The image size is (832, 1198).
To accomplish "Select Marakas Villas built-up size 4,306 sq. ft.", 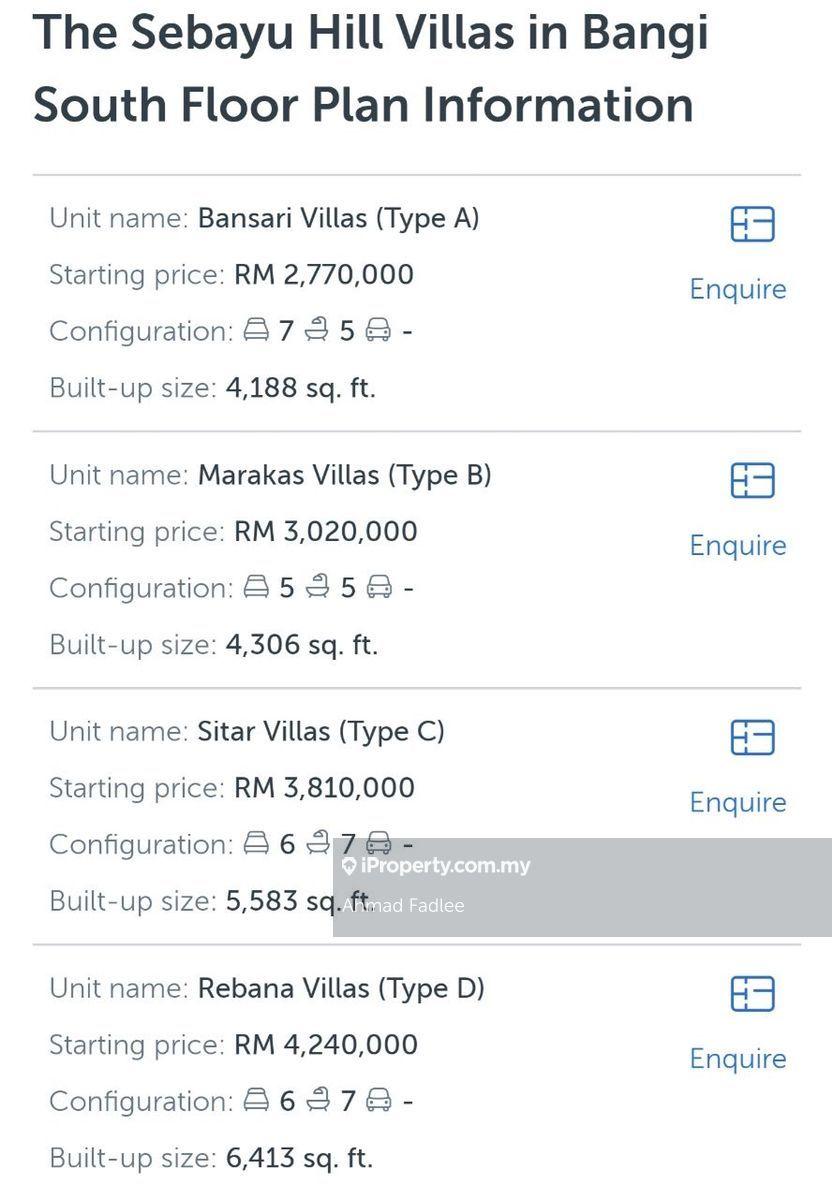I will click(x=302, y=644).
